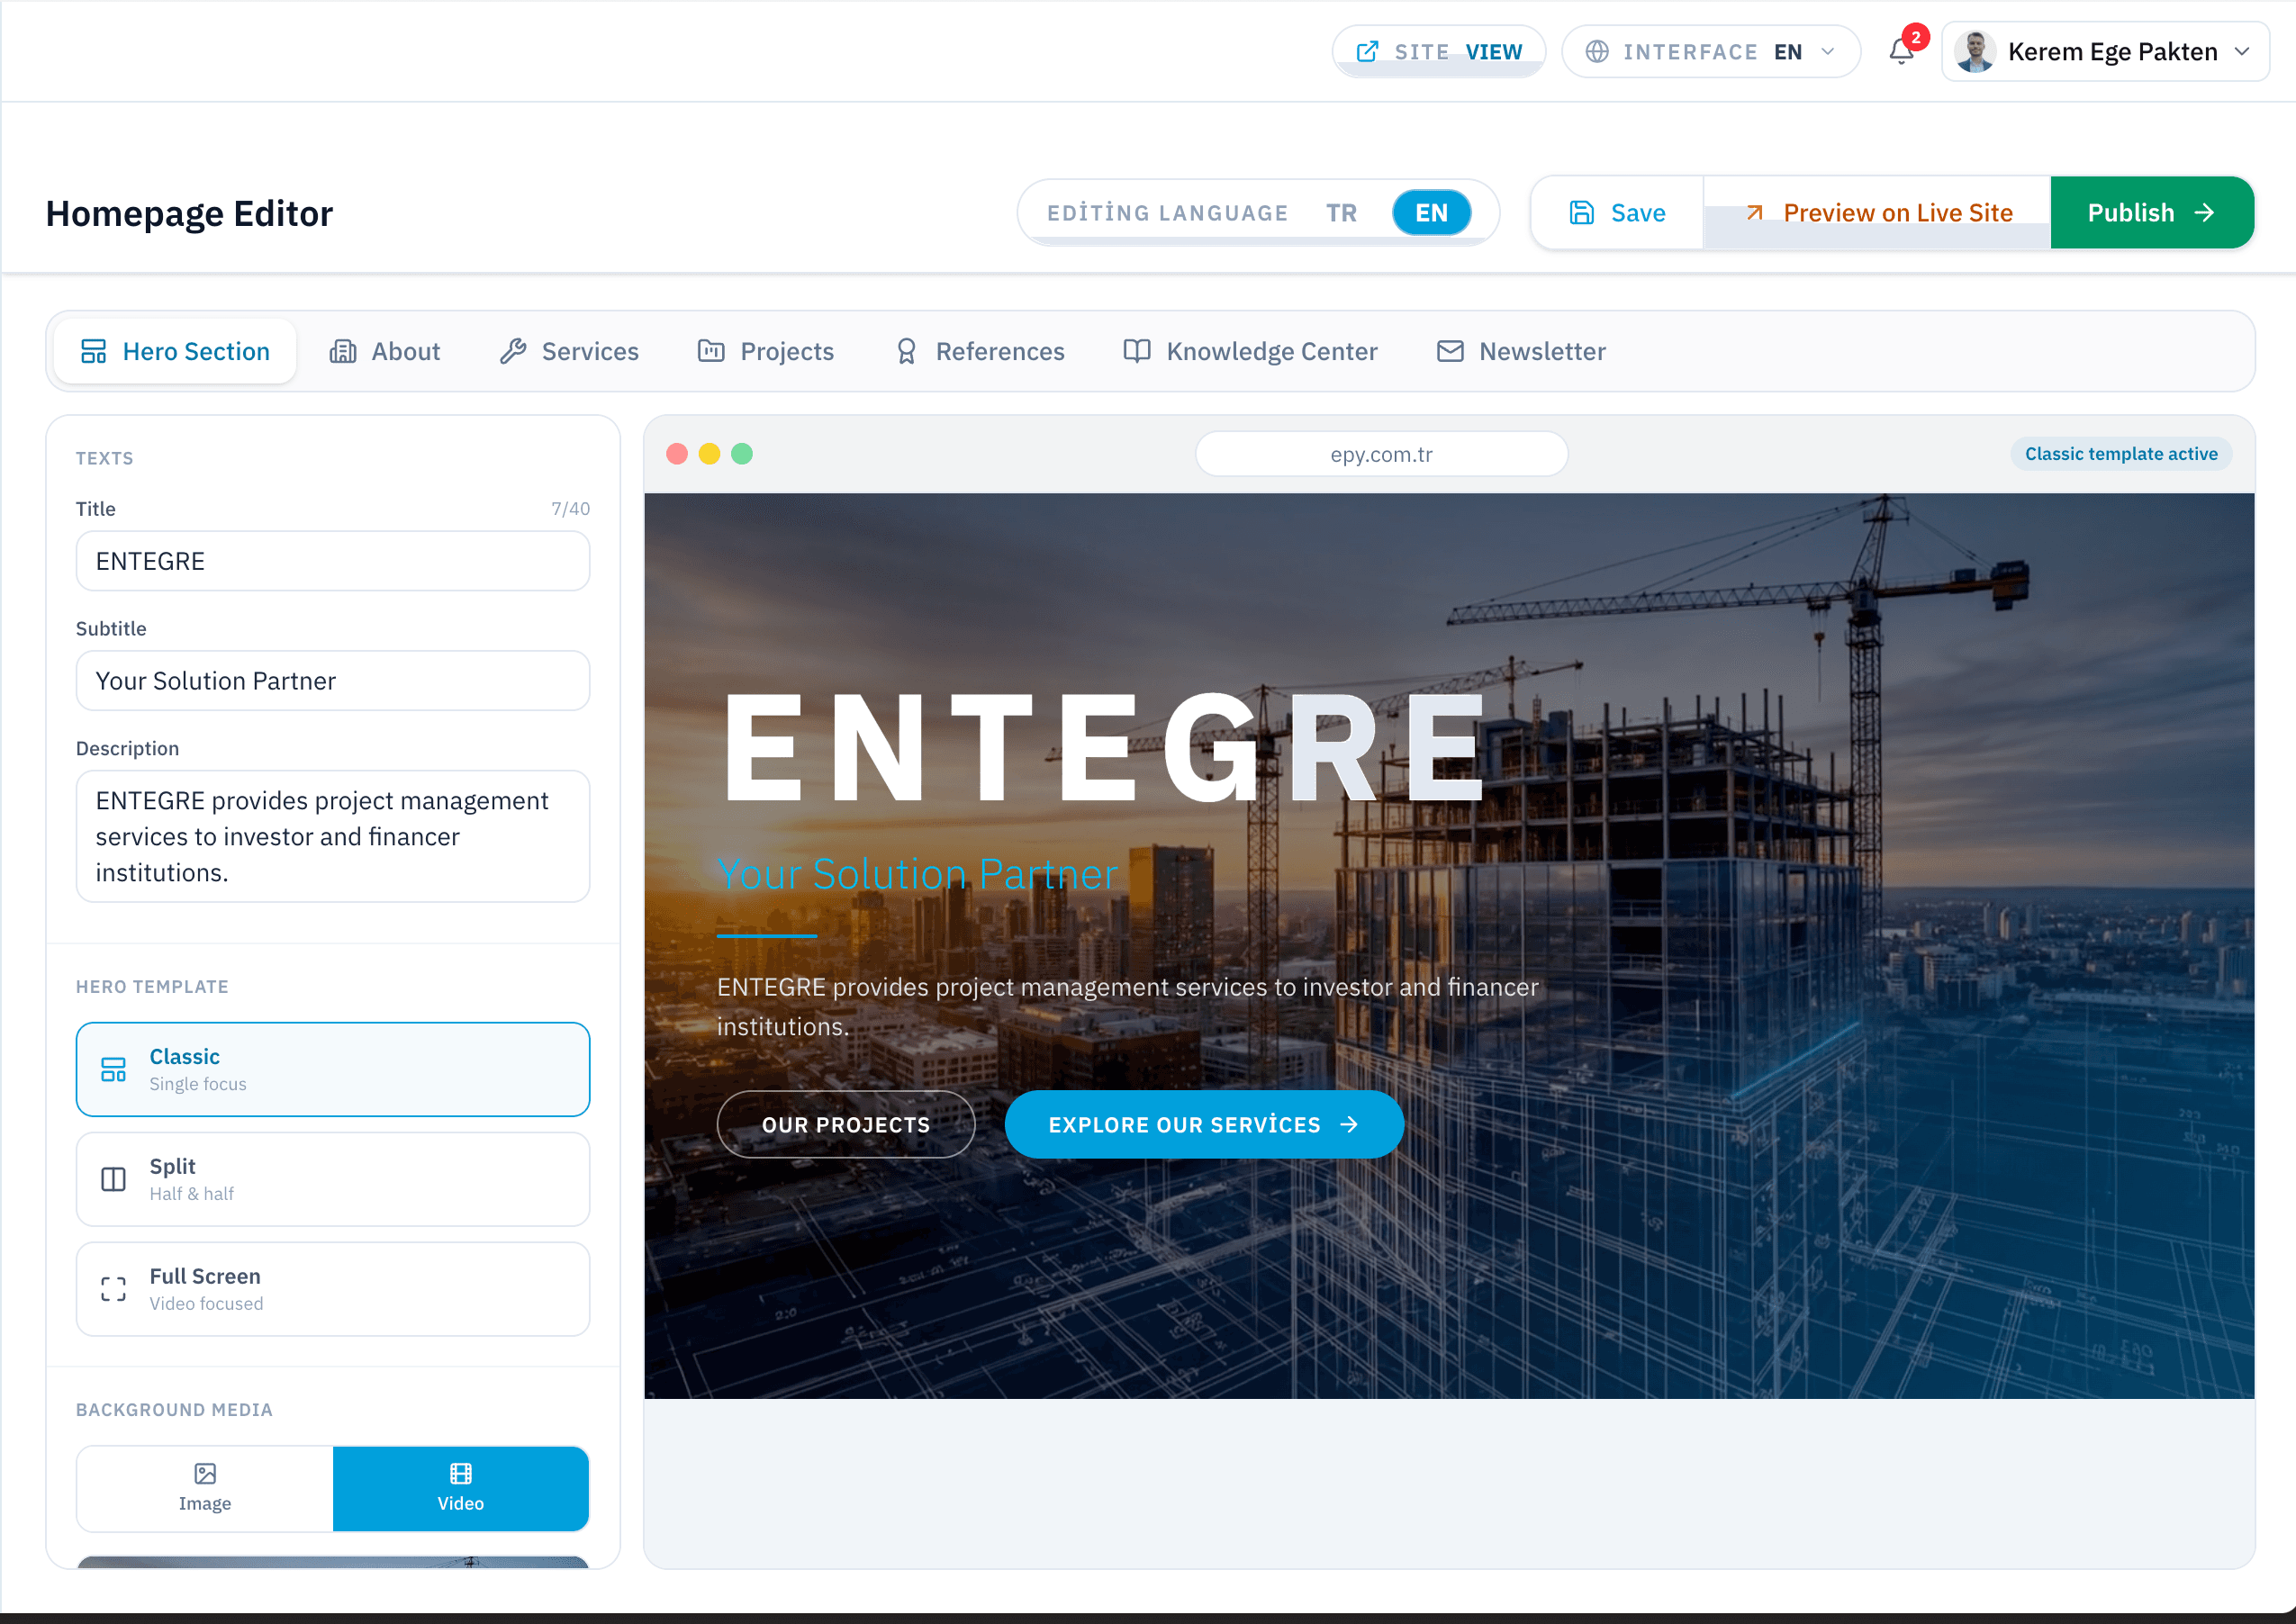2296x1624 pixels.
Task: Click the Preview on Live Site arrow icon
Action: click(1754, 212)
